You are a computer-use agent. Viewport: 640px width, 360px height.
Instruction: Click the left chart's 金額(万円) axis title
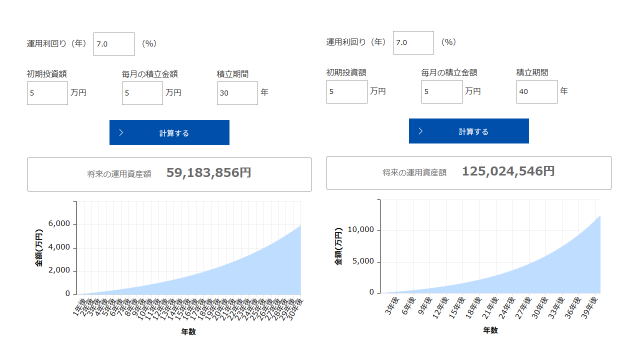click(39, 248)
